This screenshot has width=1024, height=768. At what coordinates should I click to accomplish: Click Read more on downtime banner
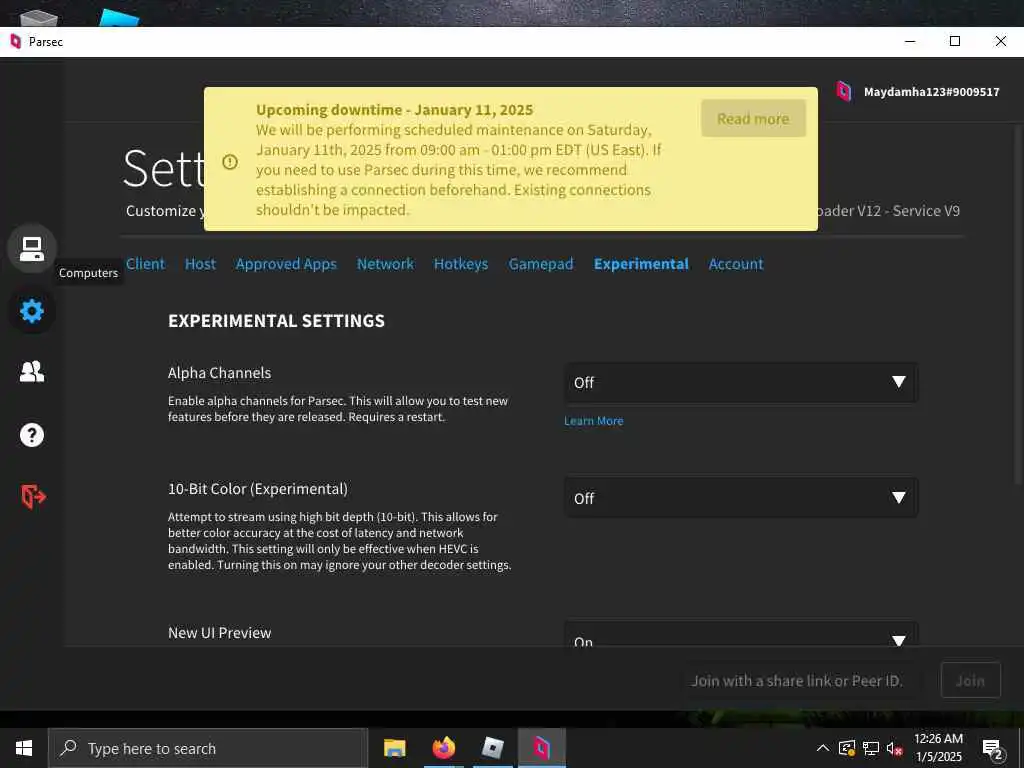coord(754,119)
